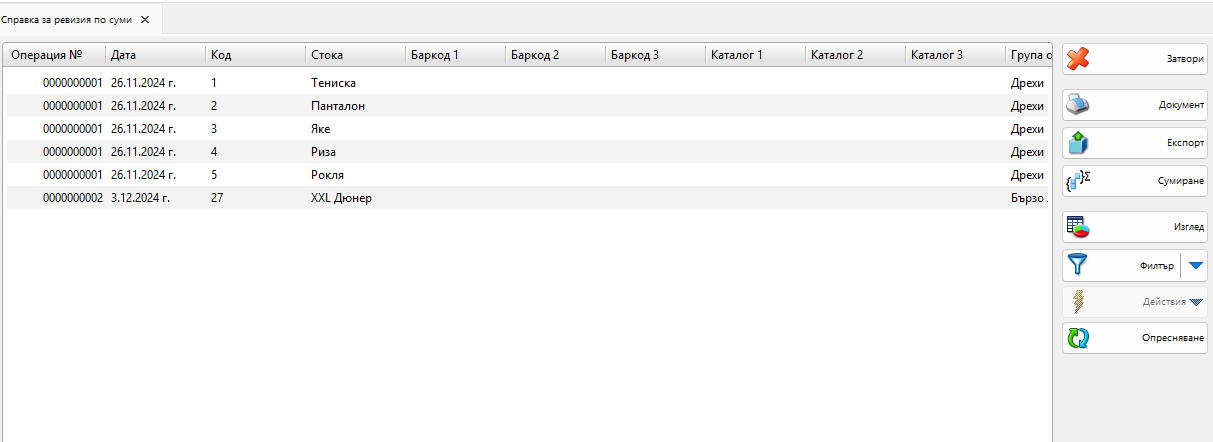
Task: Open the Документ printer icon
Action: (1078, 104)
